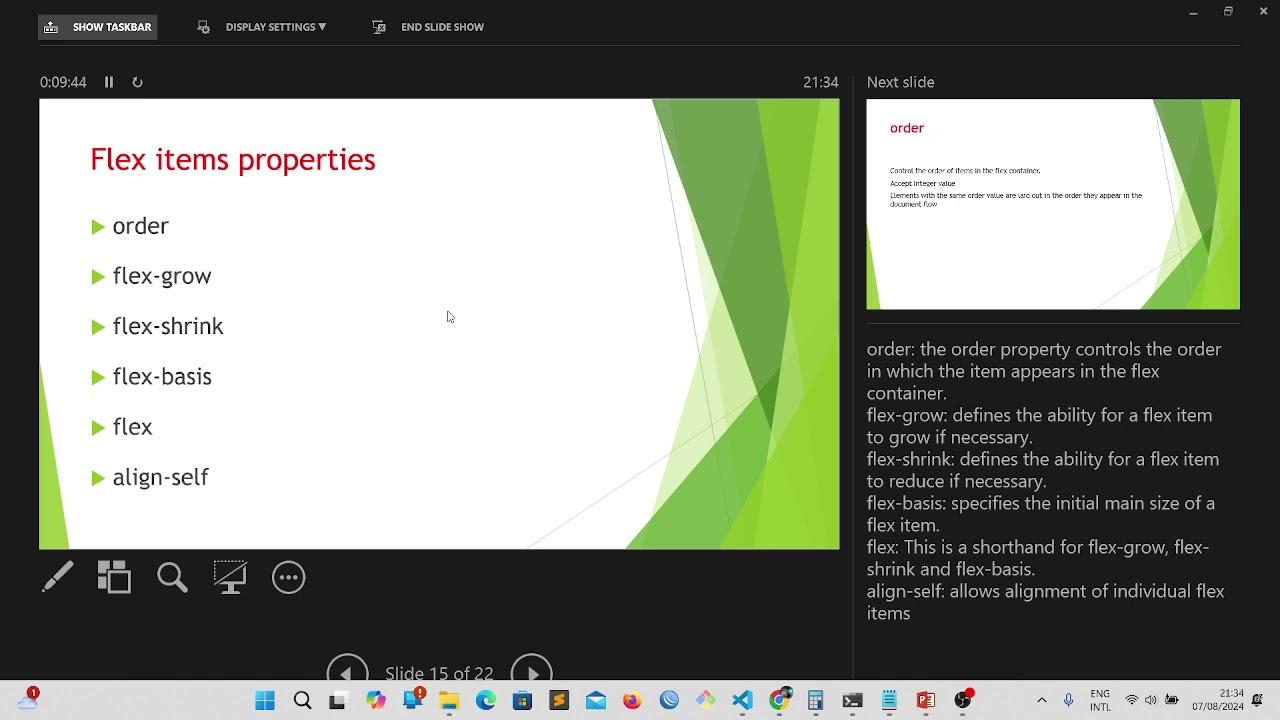Open more slide show options menu
1280x720 pixels.
[288, 577]
